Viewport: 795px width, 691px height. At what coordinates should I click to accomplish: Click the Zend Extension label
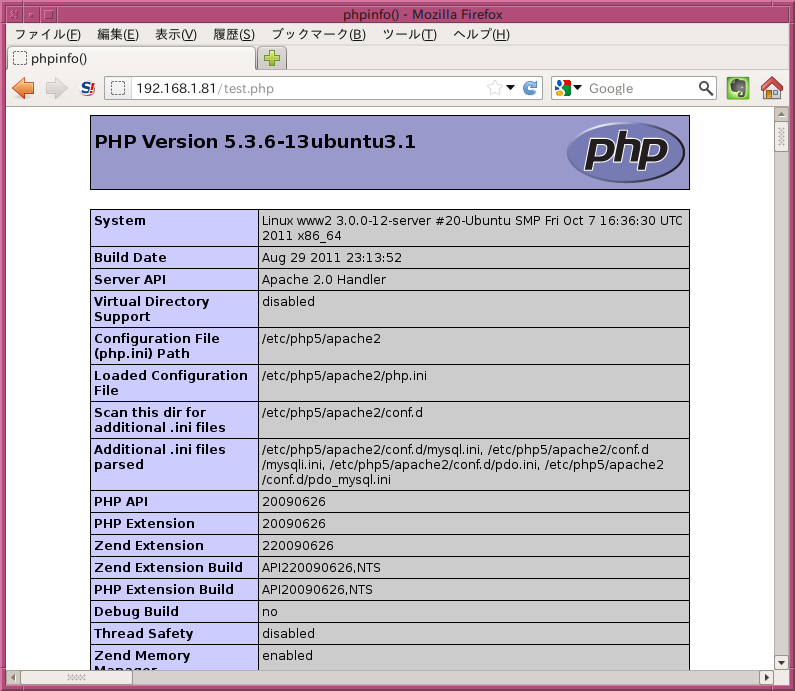pos(149,545)
